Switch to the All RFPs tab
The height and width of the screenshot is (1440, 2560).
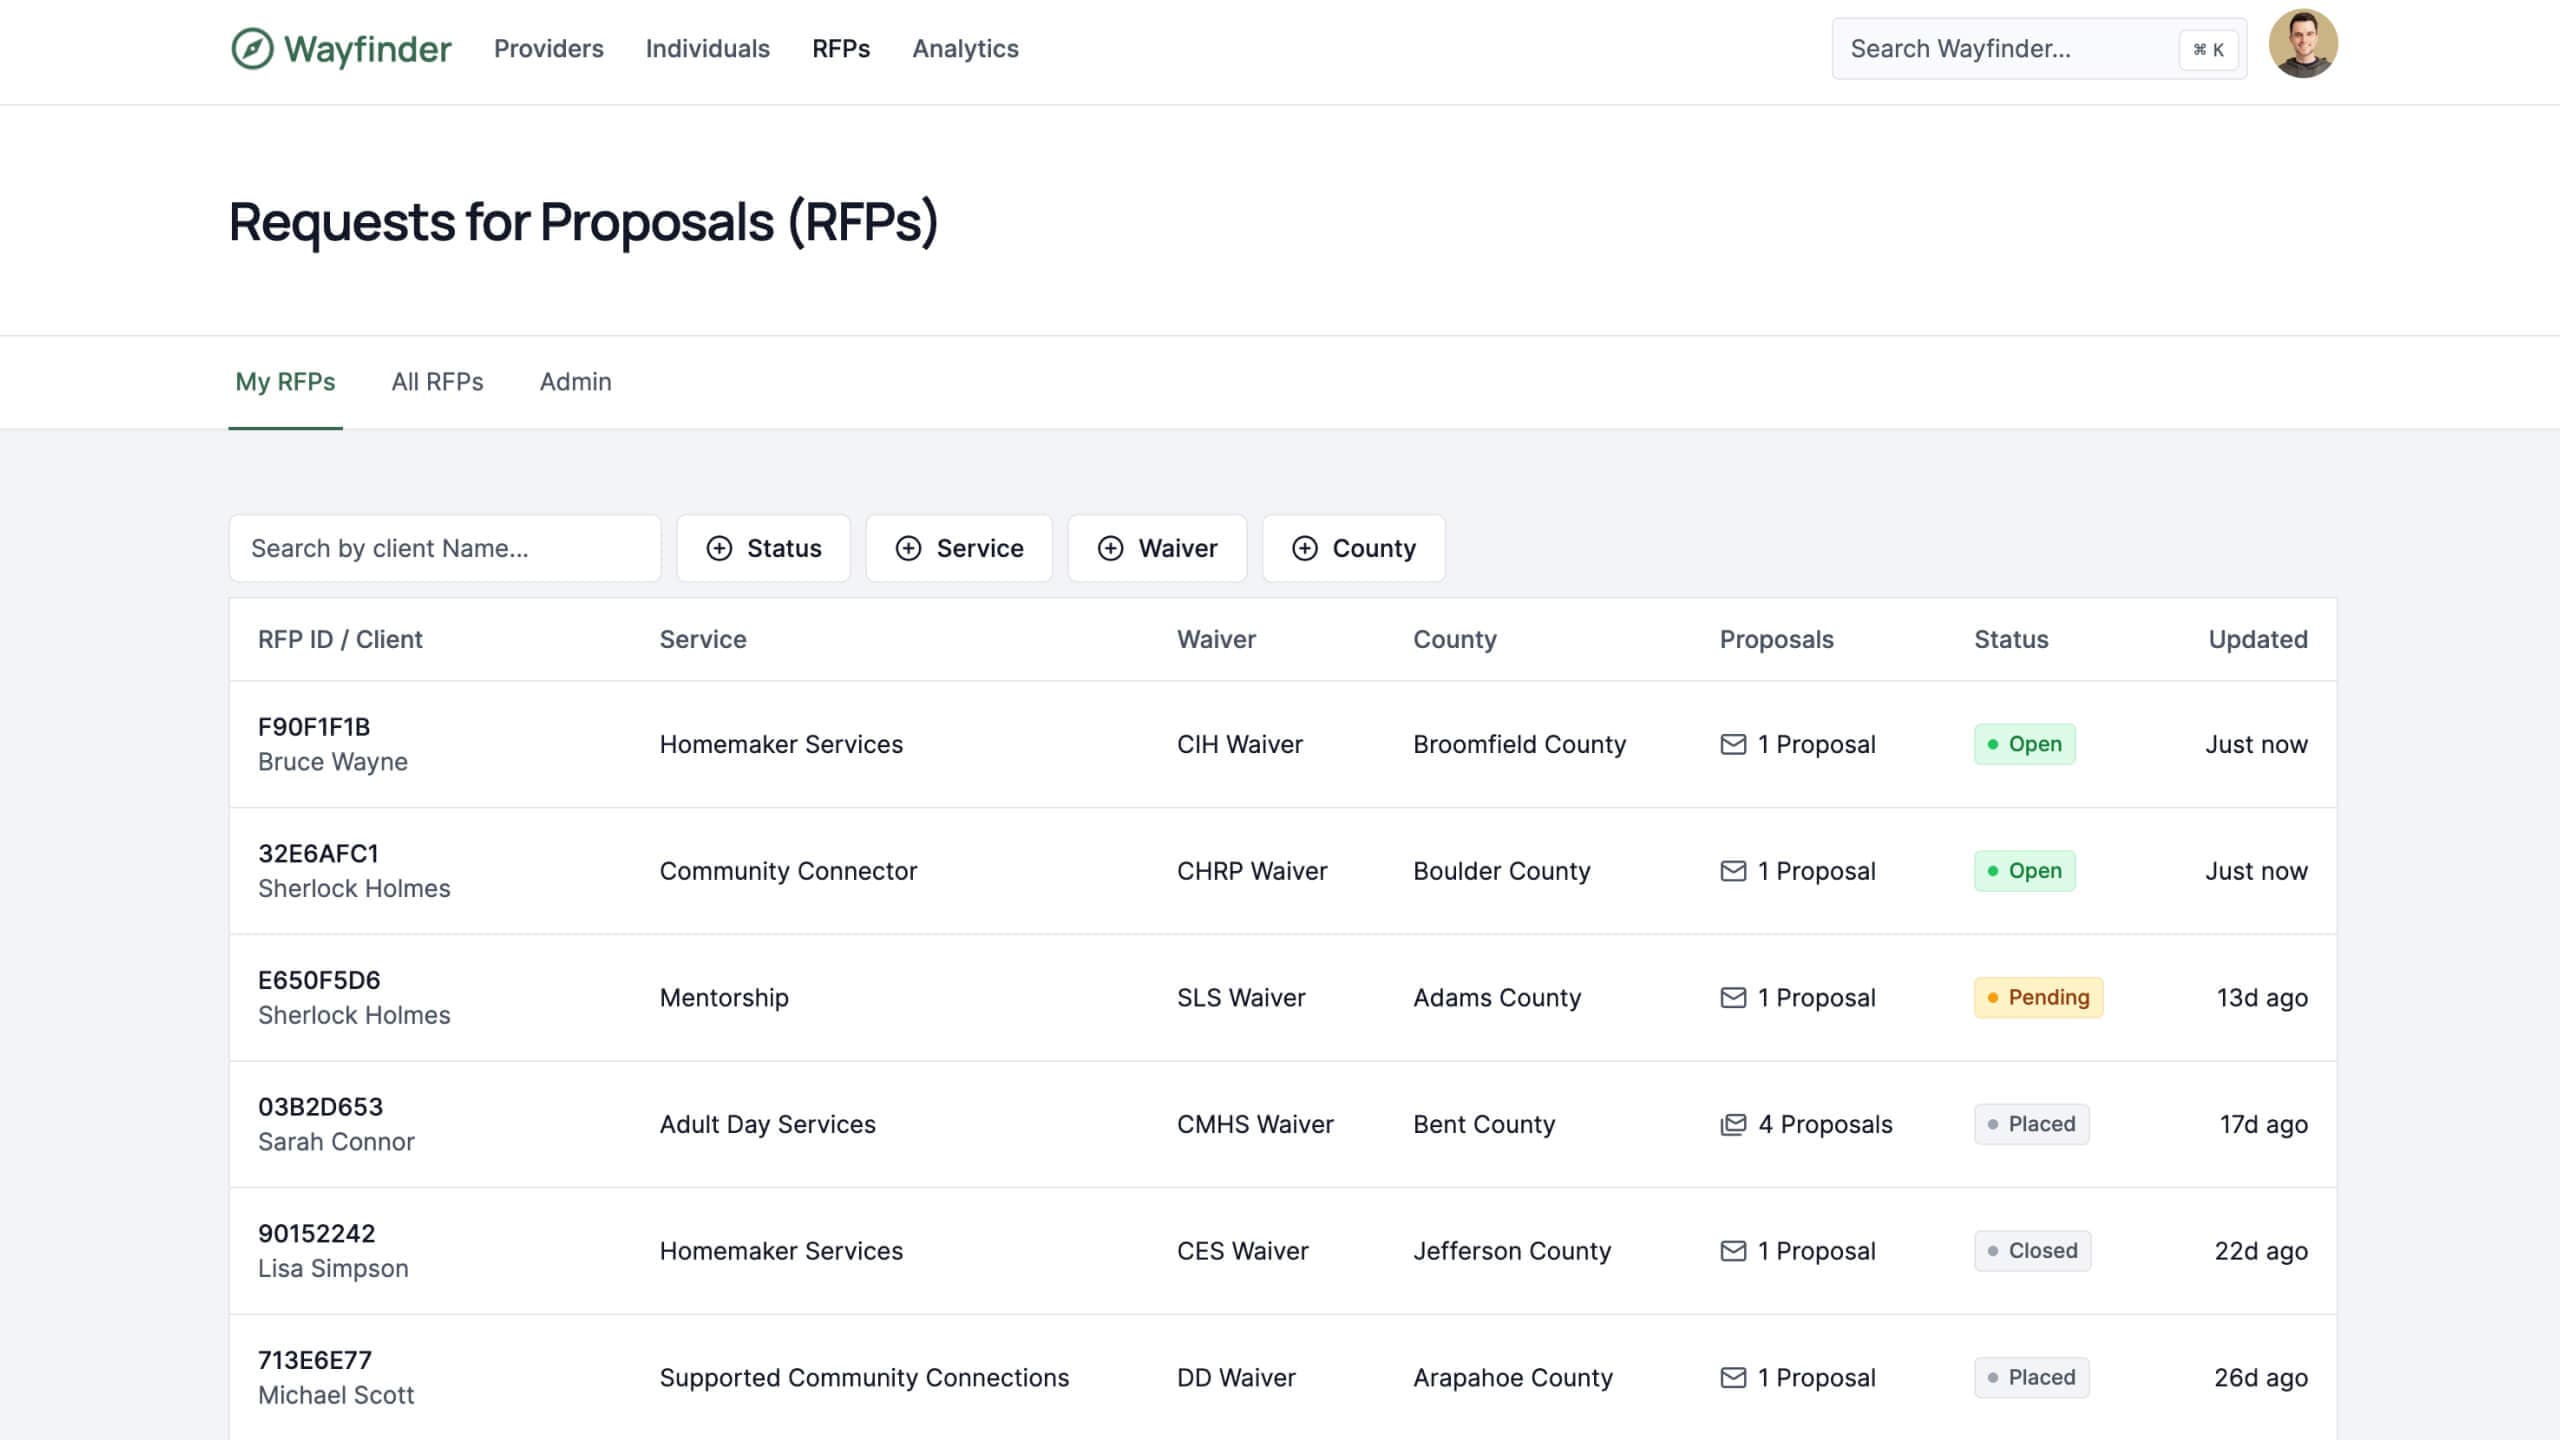tap(437, 382)
